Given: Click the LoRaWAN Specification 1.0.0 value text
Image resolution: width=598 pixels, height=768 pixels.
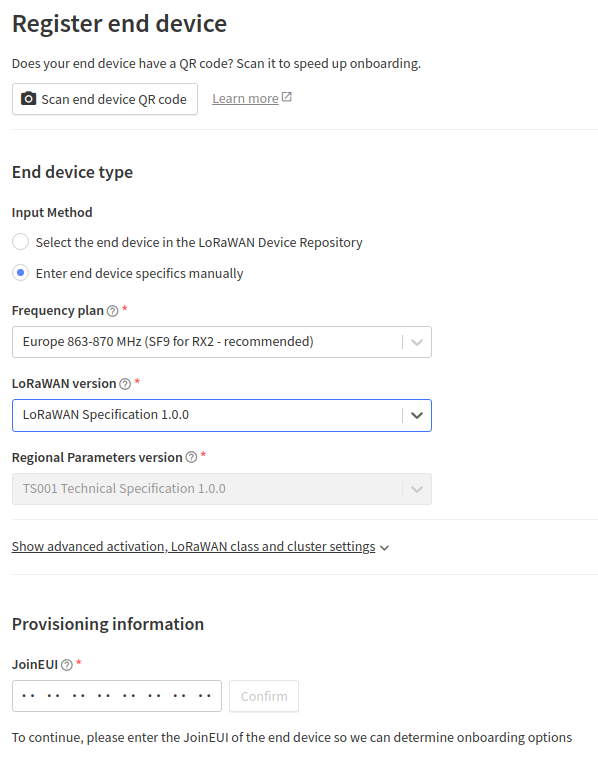Looking at the screenshot, I should tap(106, 415).
